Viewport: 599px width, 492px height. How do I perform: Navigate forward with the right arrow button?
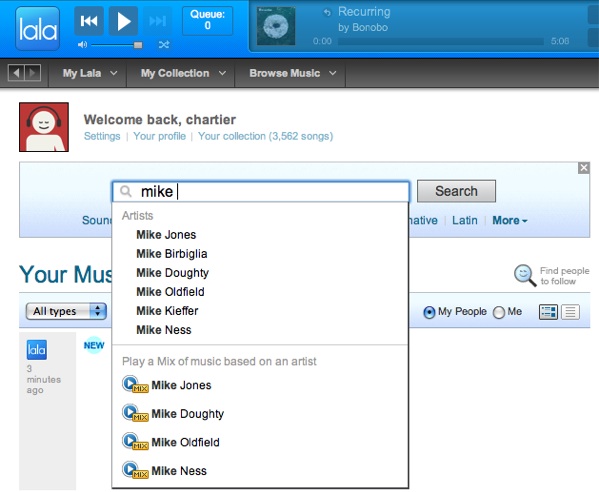(x=32, y=73)
